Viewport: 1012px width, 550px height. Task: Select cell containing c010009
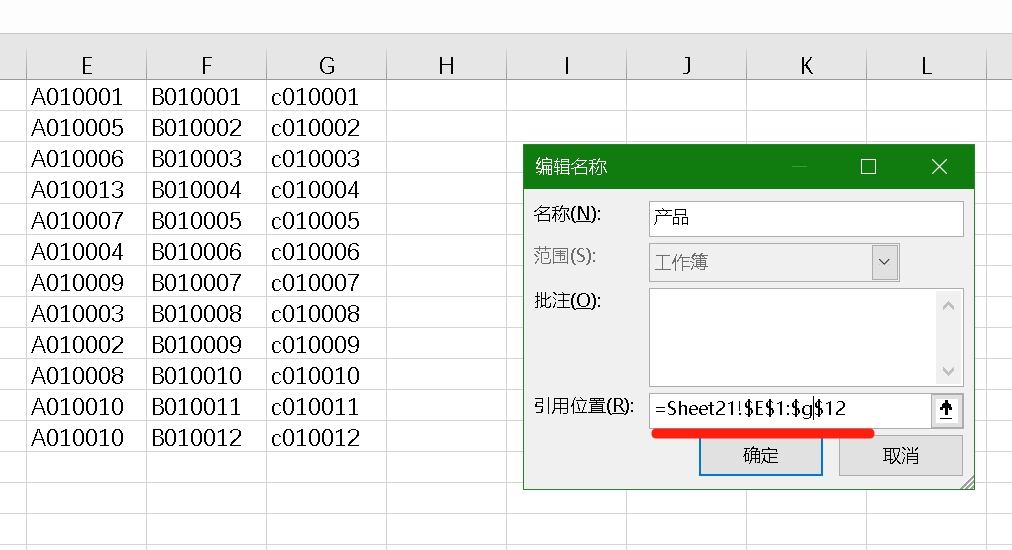(x=327, y=344)
